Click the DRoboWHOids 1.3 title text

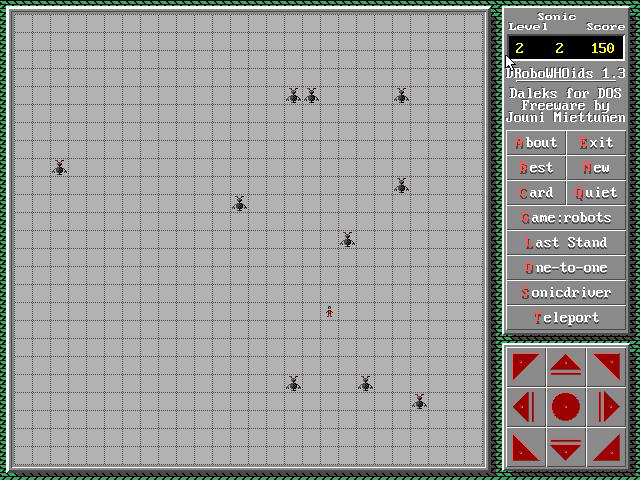coord(566,73)
